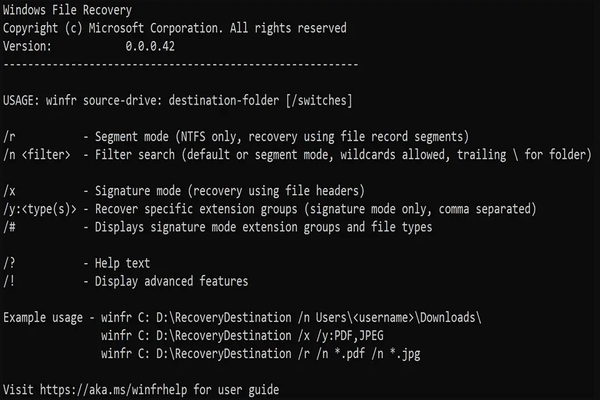Click the /x switch text

point(9,190)
